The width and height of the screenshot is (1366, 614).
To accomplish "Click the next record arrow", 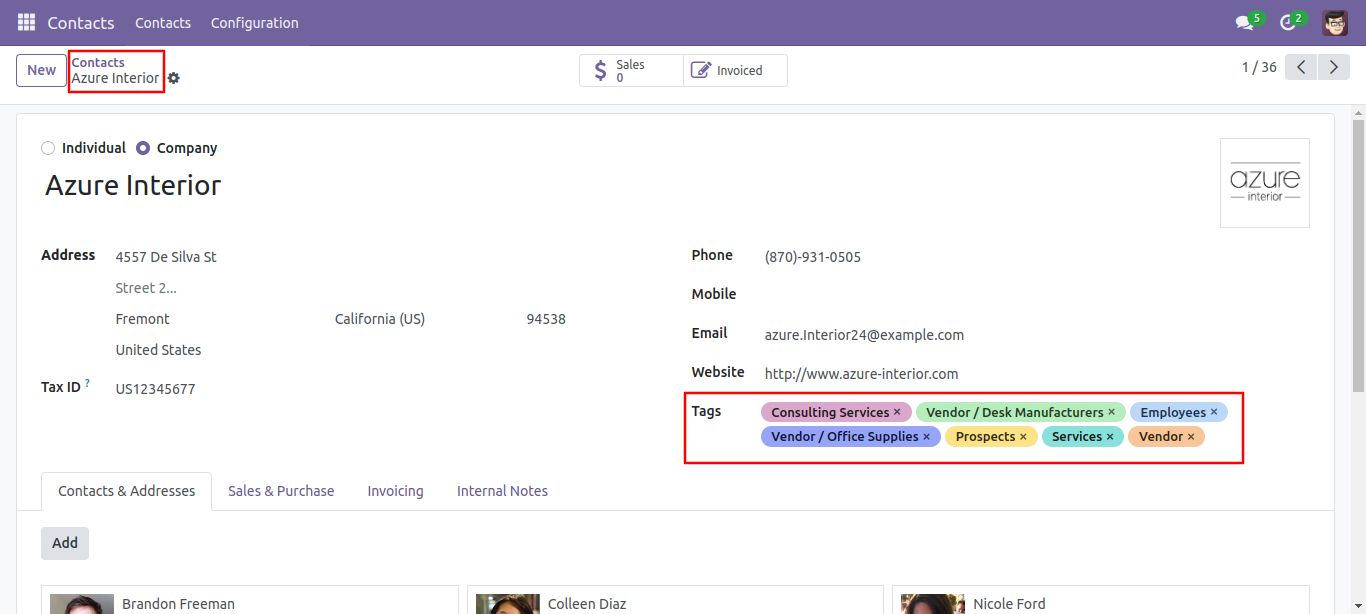I will (1333, 67).
